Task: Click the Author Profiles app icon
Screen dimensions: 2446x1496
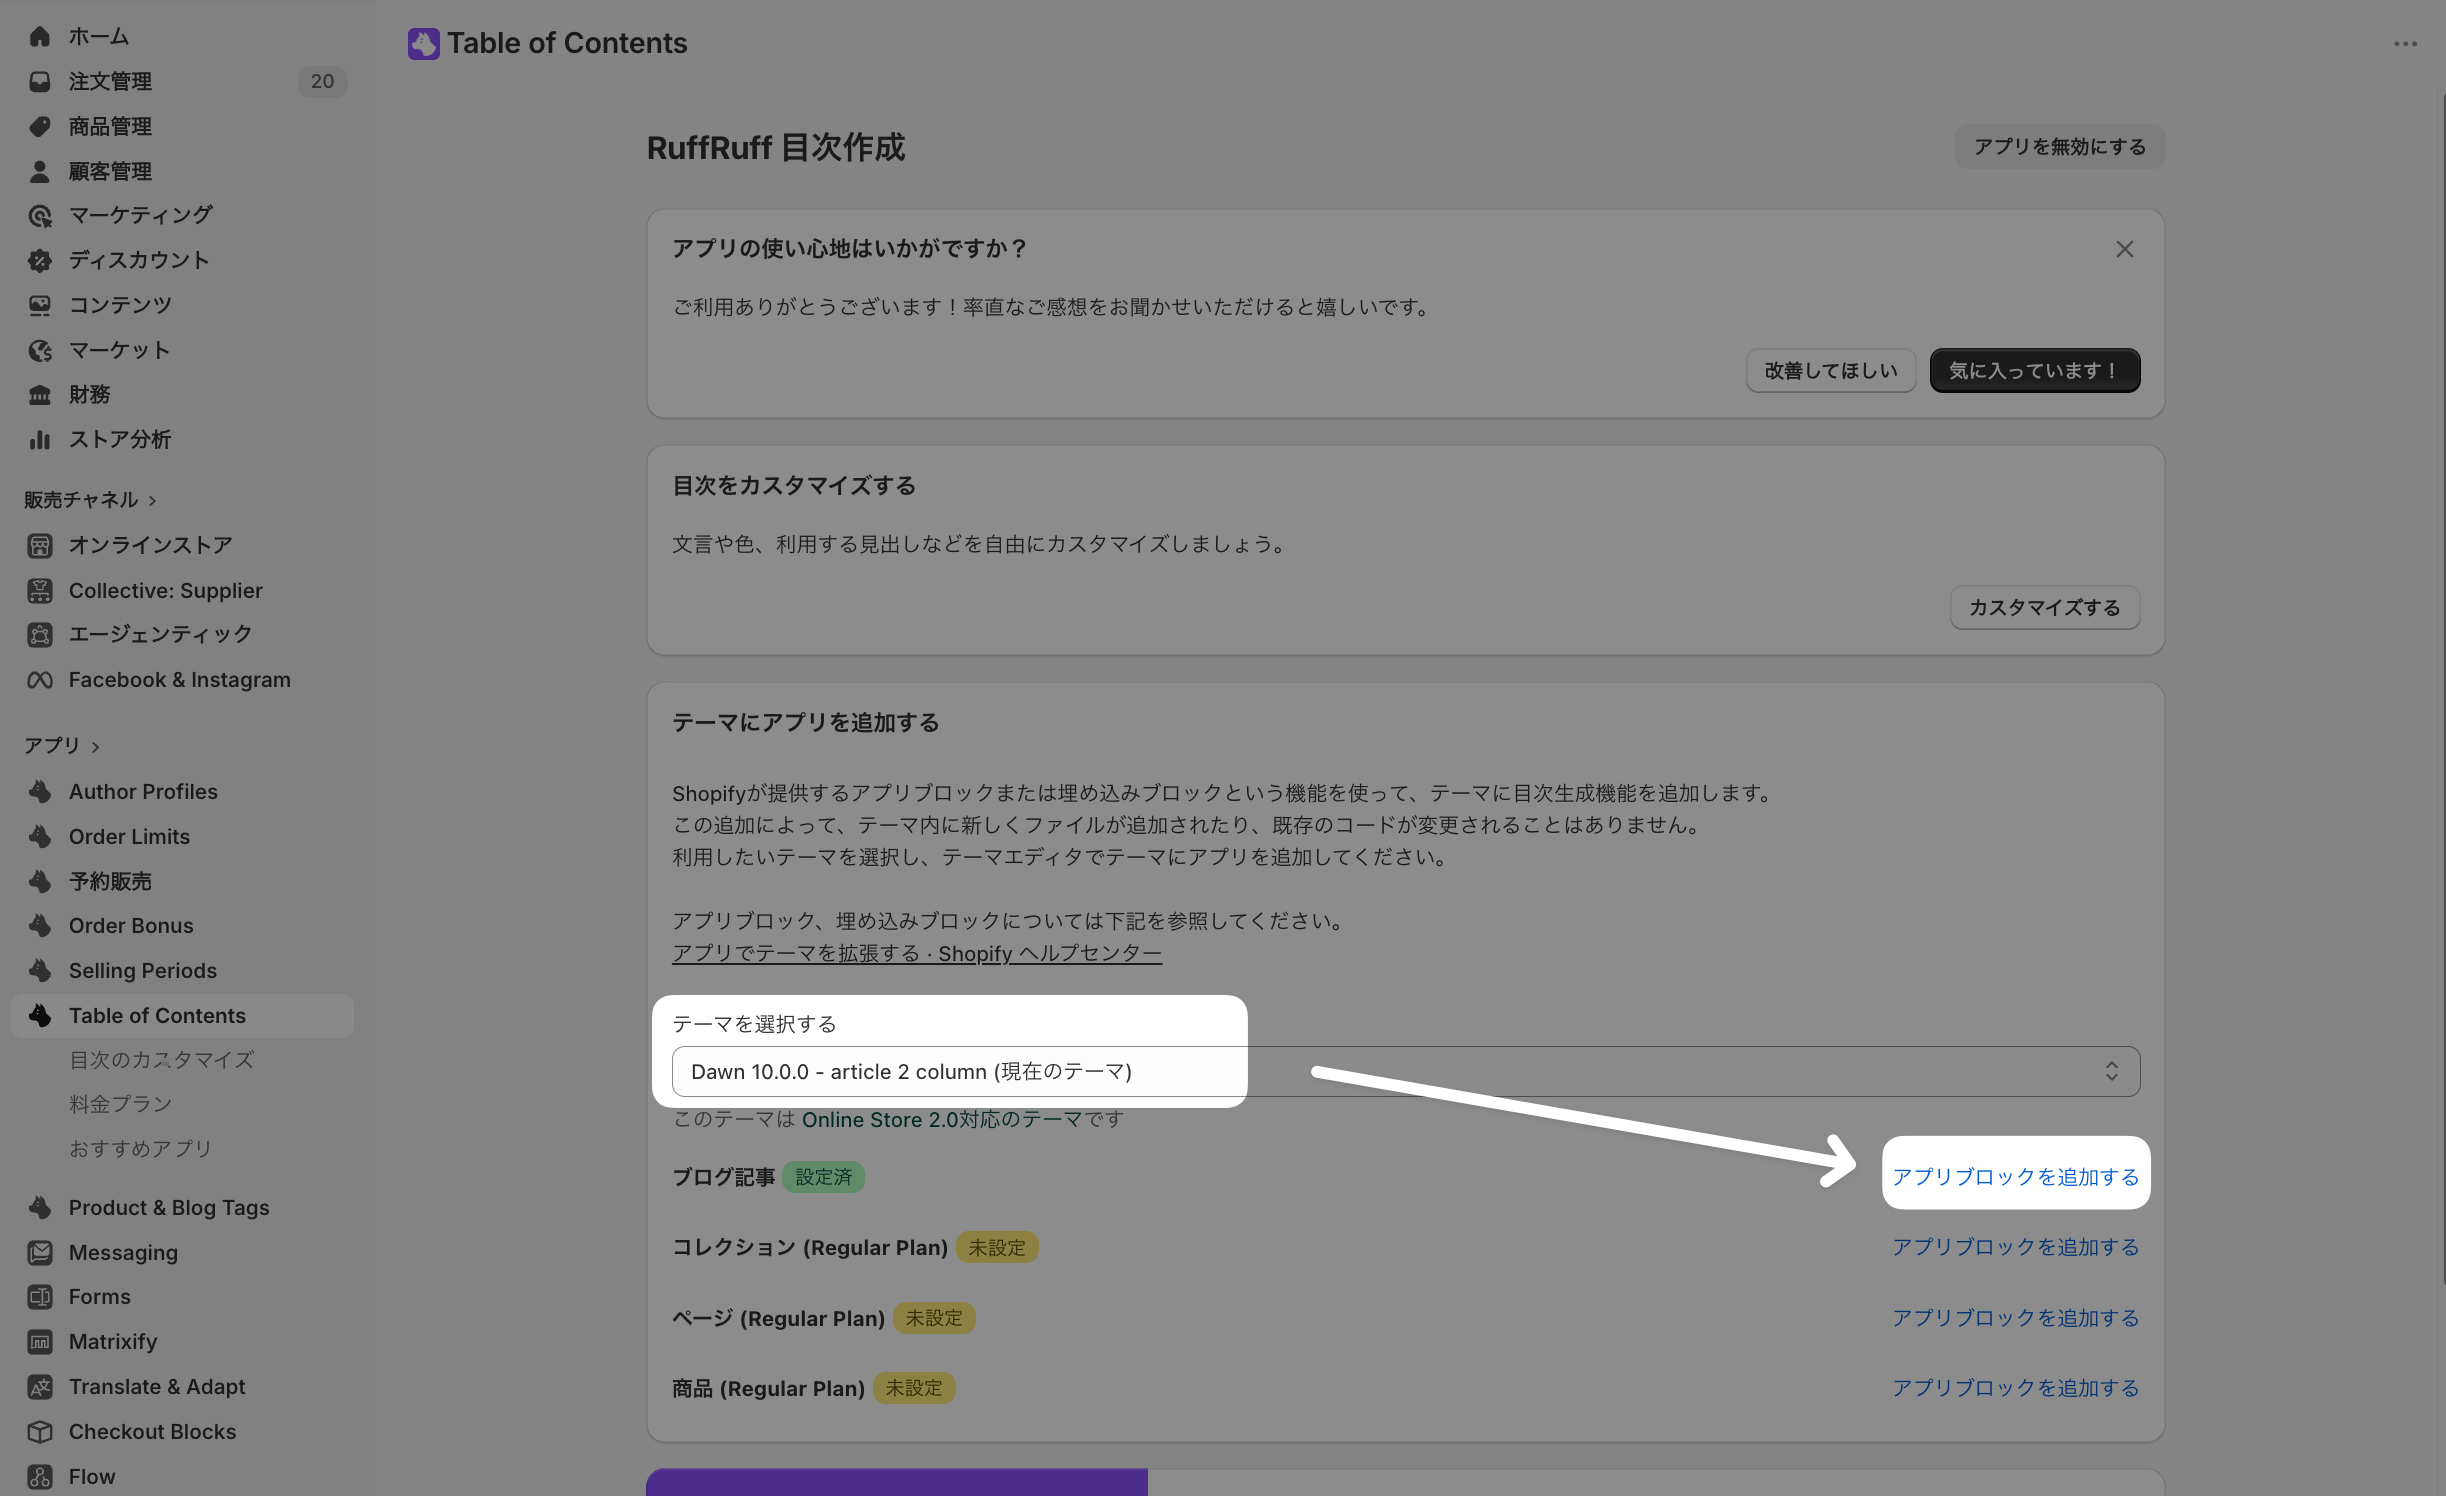Action: 40,792
